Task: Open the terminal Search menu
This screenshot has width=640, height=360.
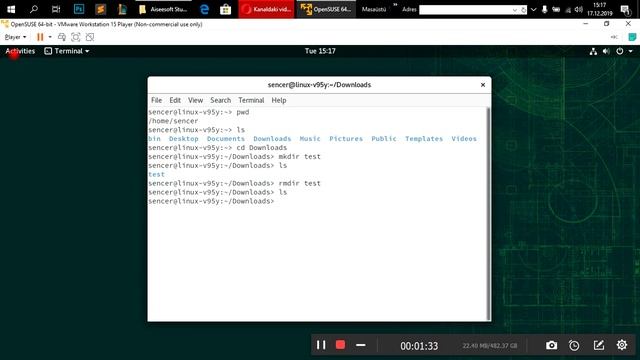Action: [x=220, y=100]
